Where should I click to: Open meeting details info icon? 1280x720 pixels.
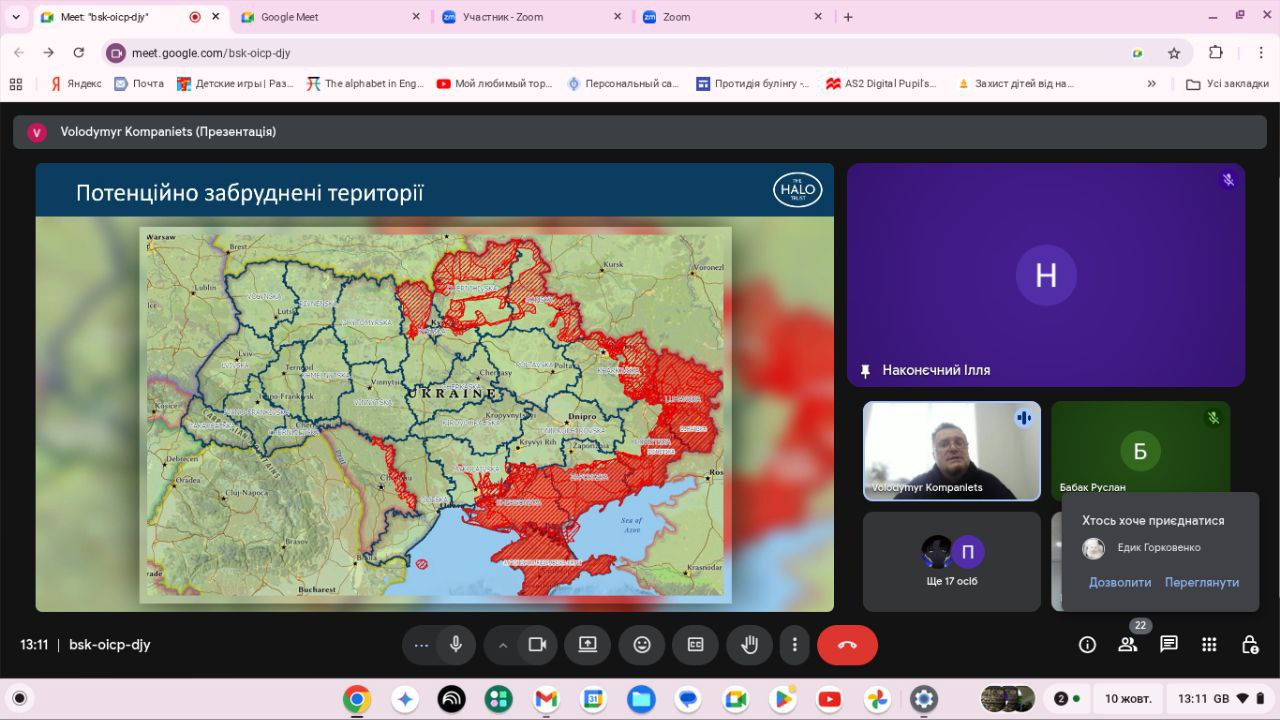[1087, 645]
